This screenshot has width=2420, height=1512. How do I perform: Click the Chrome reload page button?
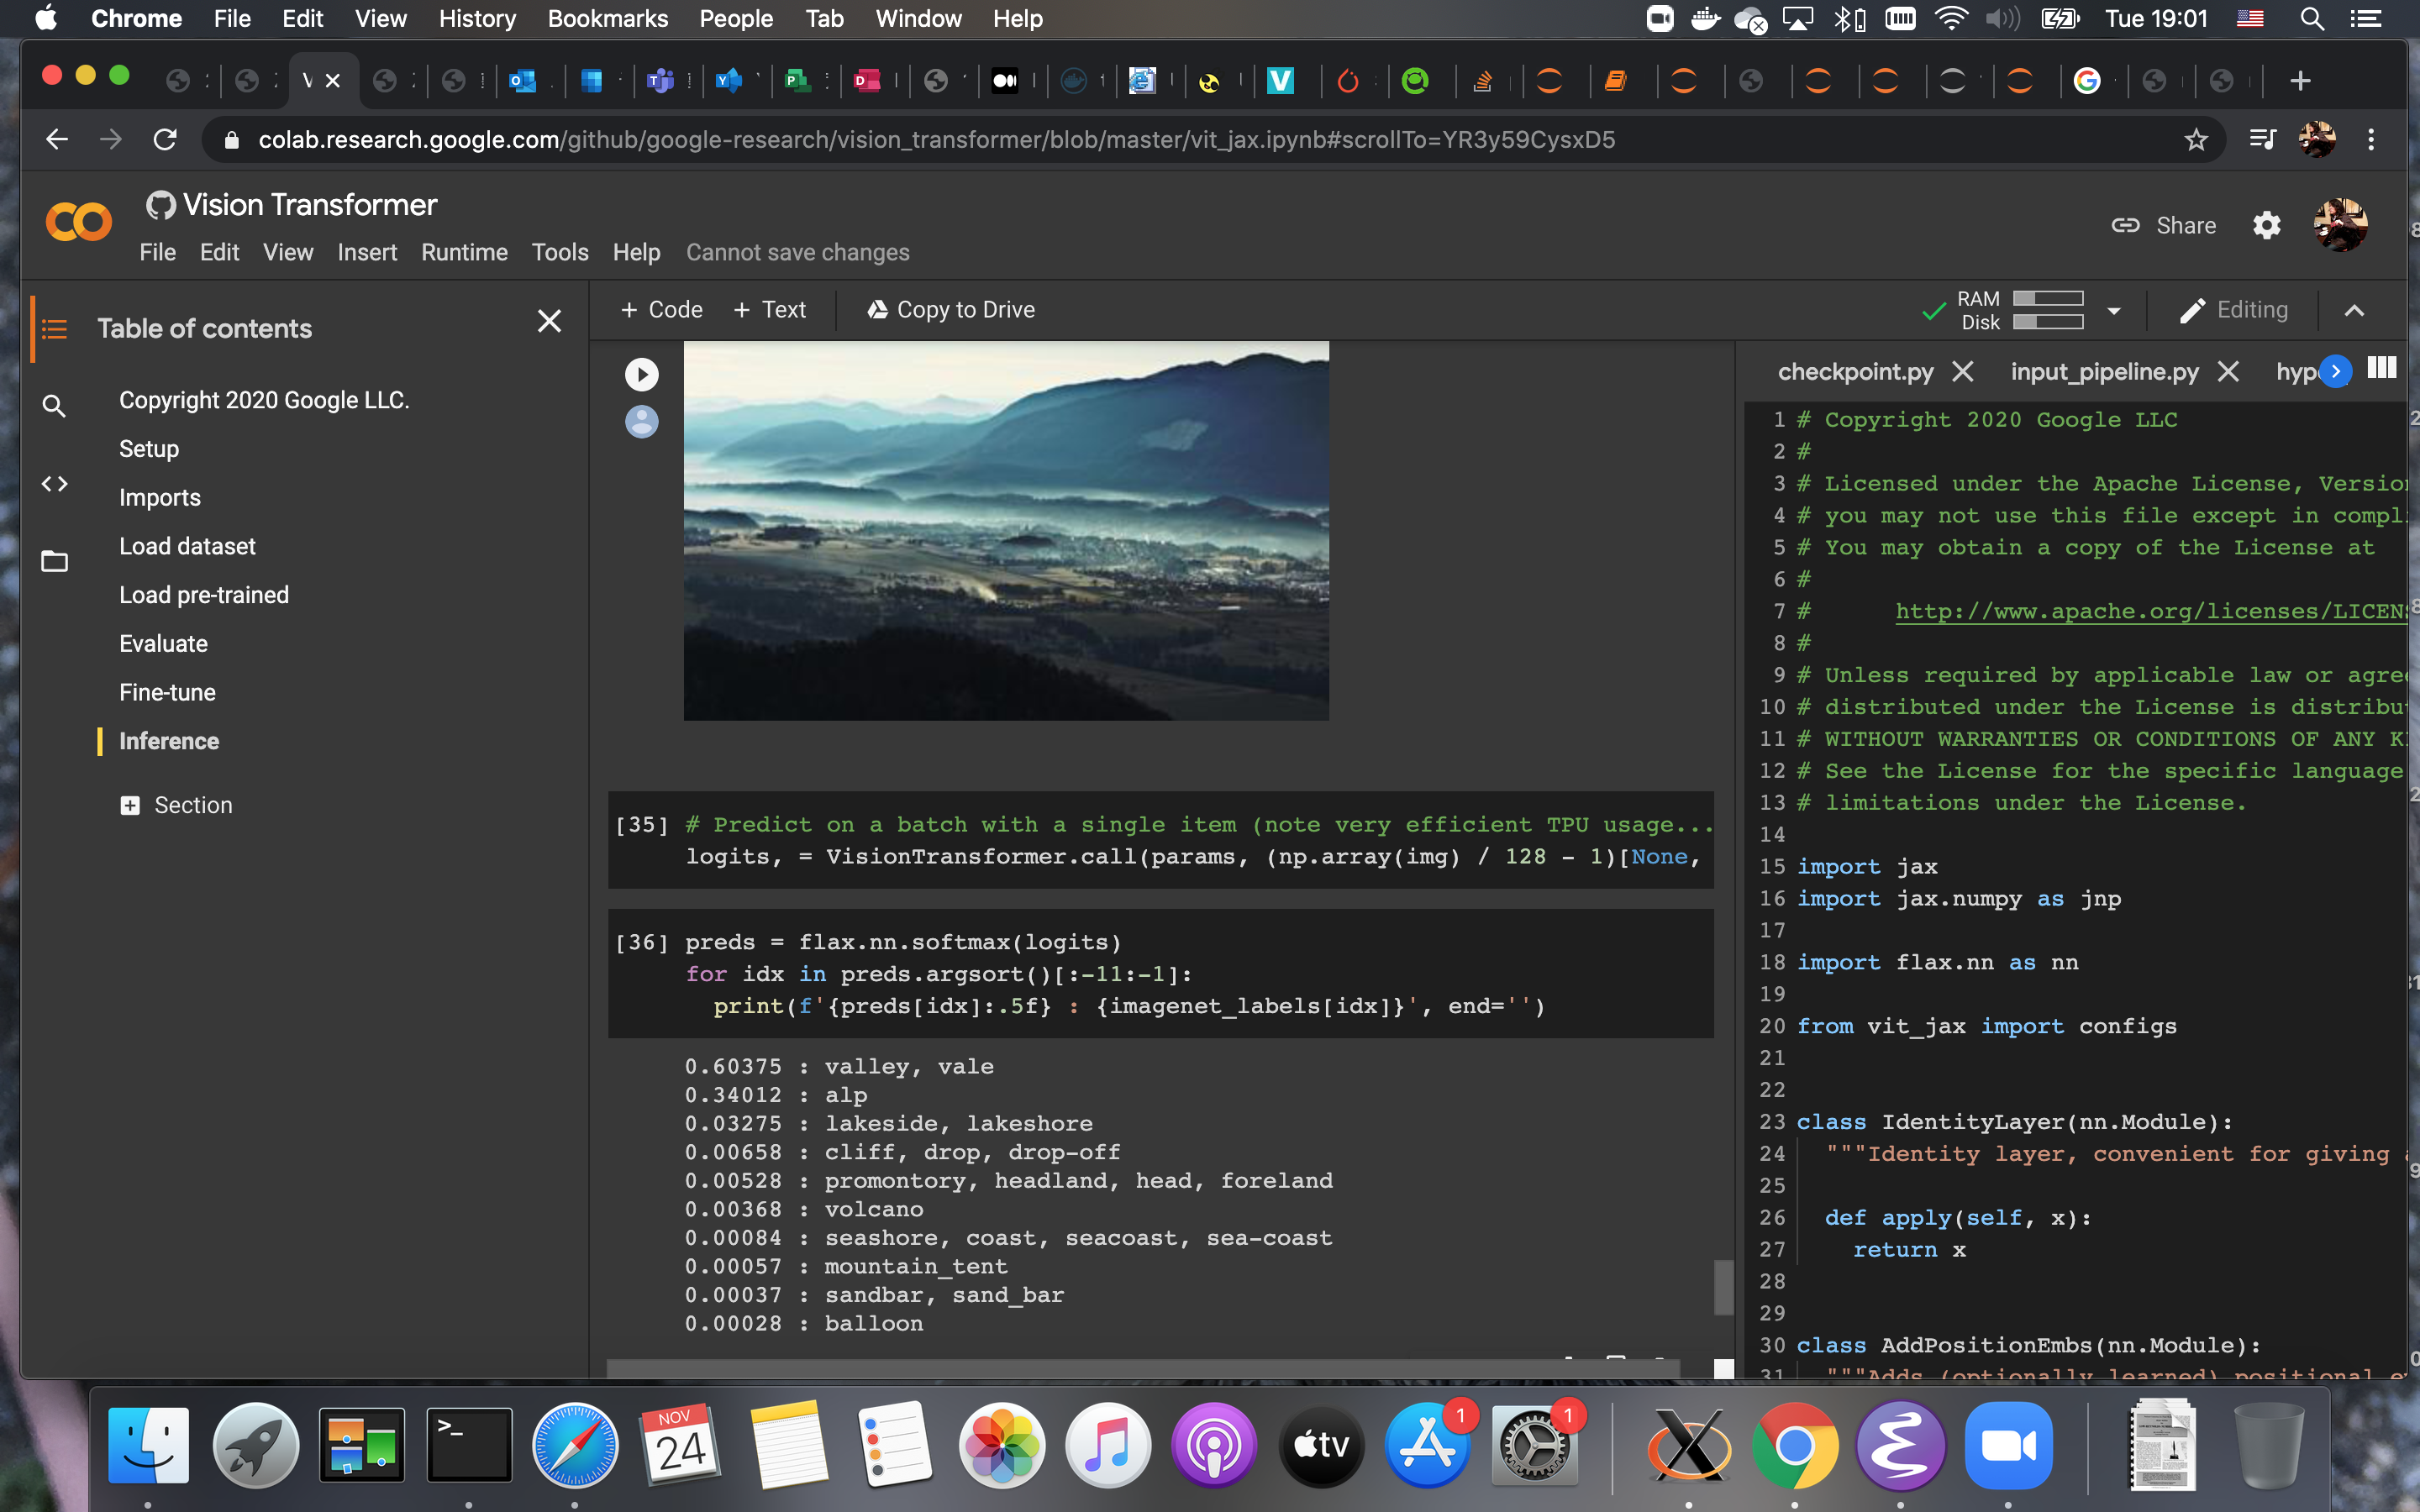pos(165,139)
